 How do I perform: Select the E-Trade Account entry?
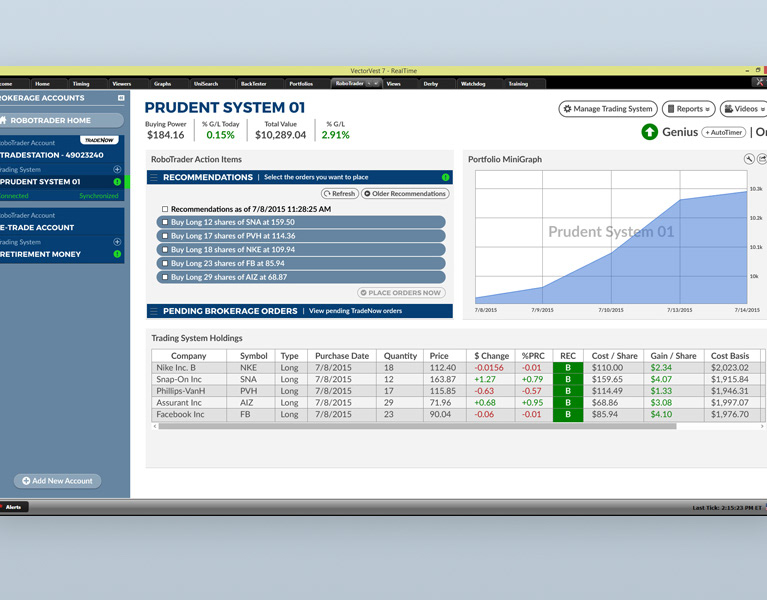click(37, 227)
